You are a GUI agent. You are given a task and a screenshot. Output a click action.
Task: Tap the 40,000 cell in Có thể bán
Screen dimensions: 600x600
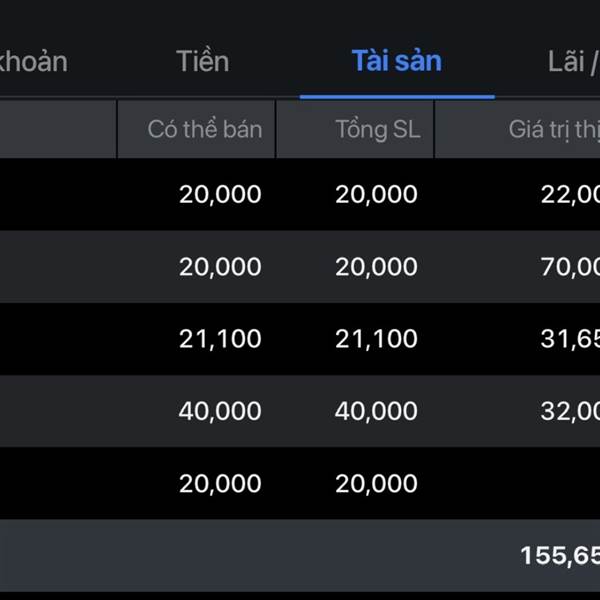tap(220, 411)
